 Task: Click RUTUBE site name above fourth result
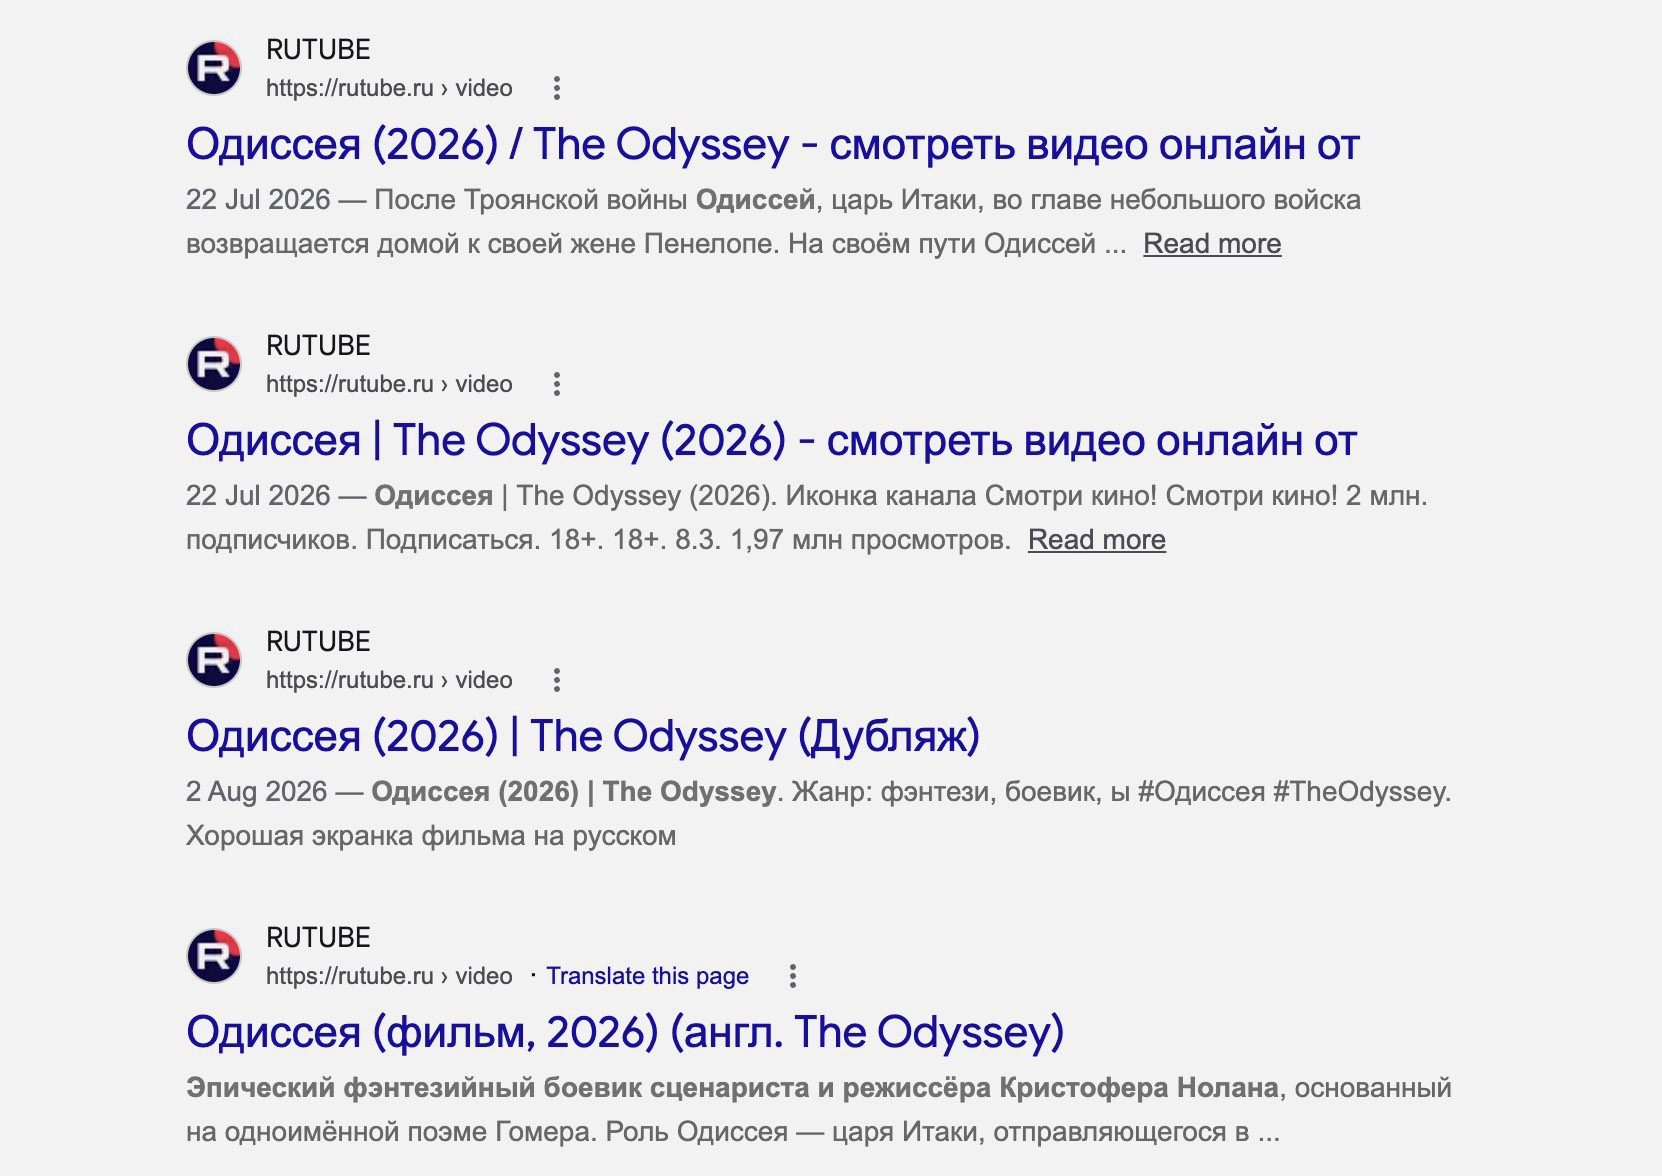(x=318, y=938)
